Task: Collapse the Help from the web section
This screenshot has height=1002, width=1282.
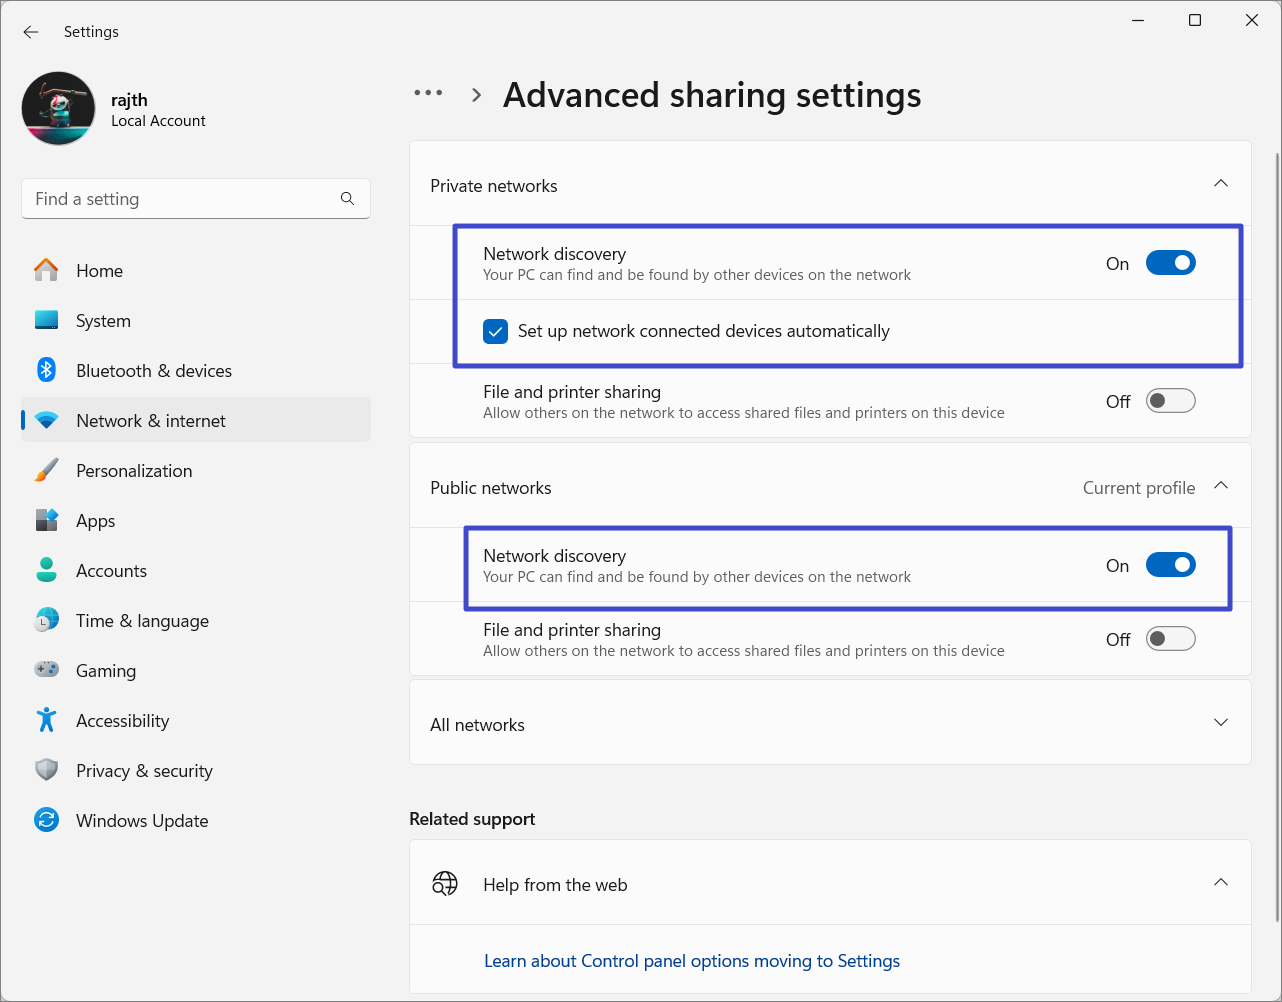Action: point(1220,882)
